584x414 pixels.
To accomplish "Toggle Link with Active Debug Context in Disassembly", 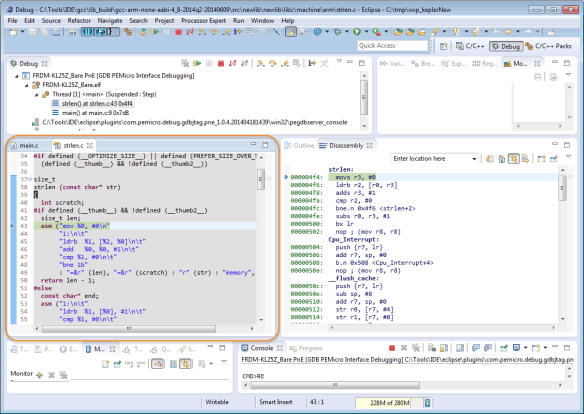I will pos(514,159).
